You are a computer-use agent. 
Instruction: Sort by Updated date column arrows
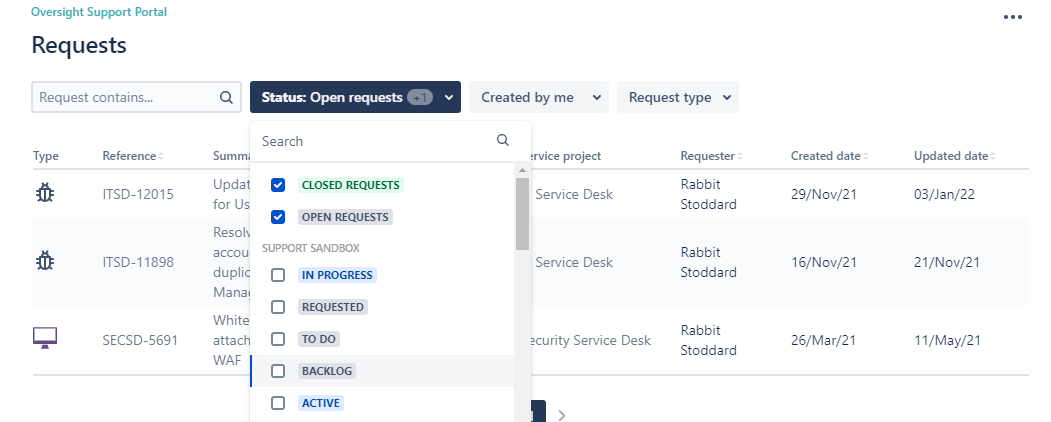[x=993, y=156]
